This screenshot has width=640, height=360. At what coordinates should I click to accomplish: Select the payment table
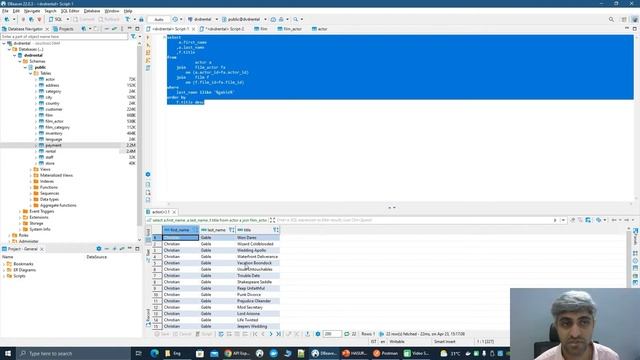(x=53, y=145)
